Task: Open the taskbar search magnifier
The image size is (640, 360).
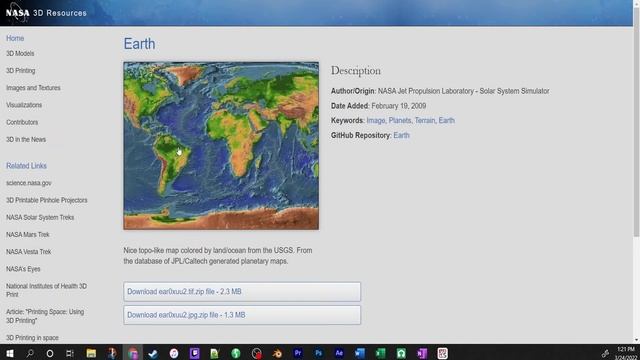Action: (x=30, y=353)
